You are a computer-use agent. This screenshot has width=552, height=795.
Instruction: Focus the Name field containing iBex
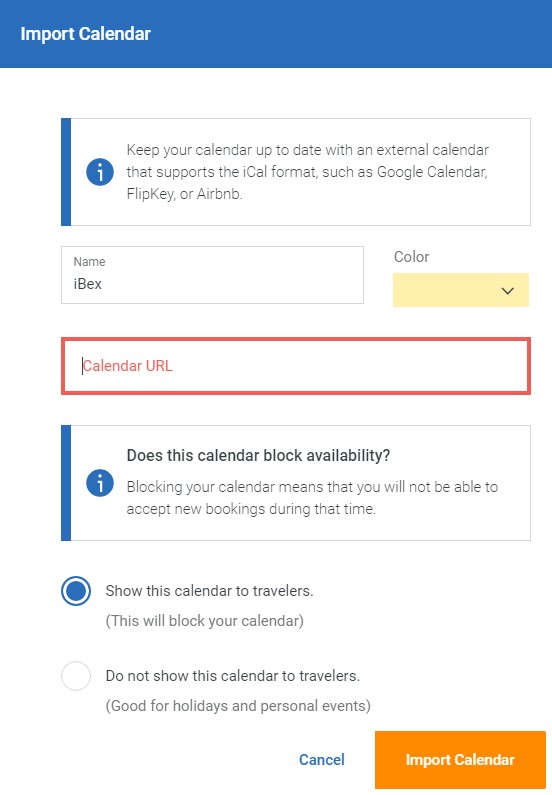tap(212, 275)
